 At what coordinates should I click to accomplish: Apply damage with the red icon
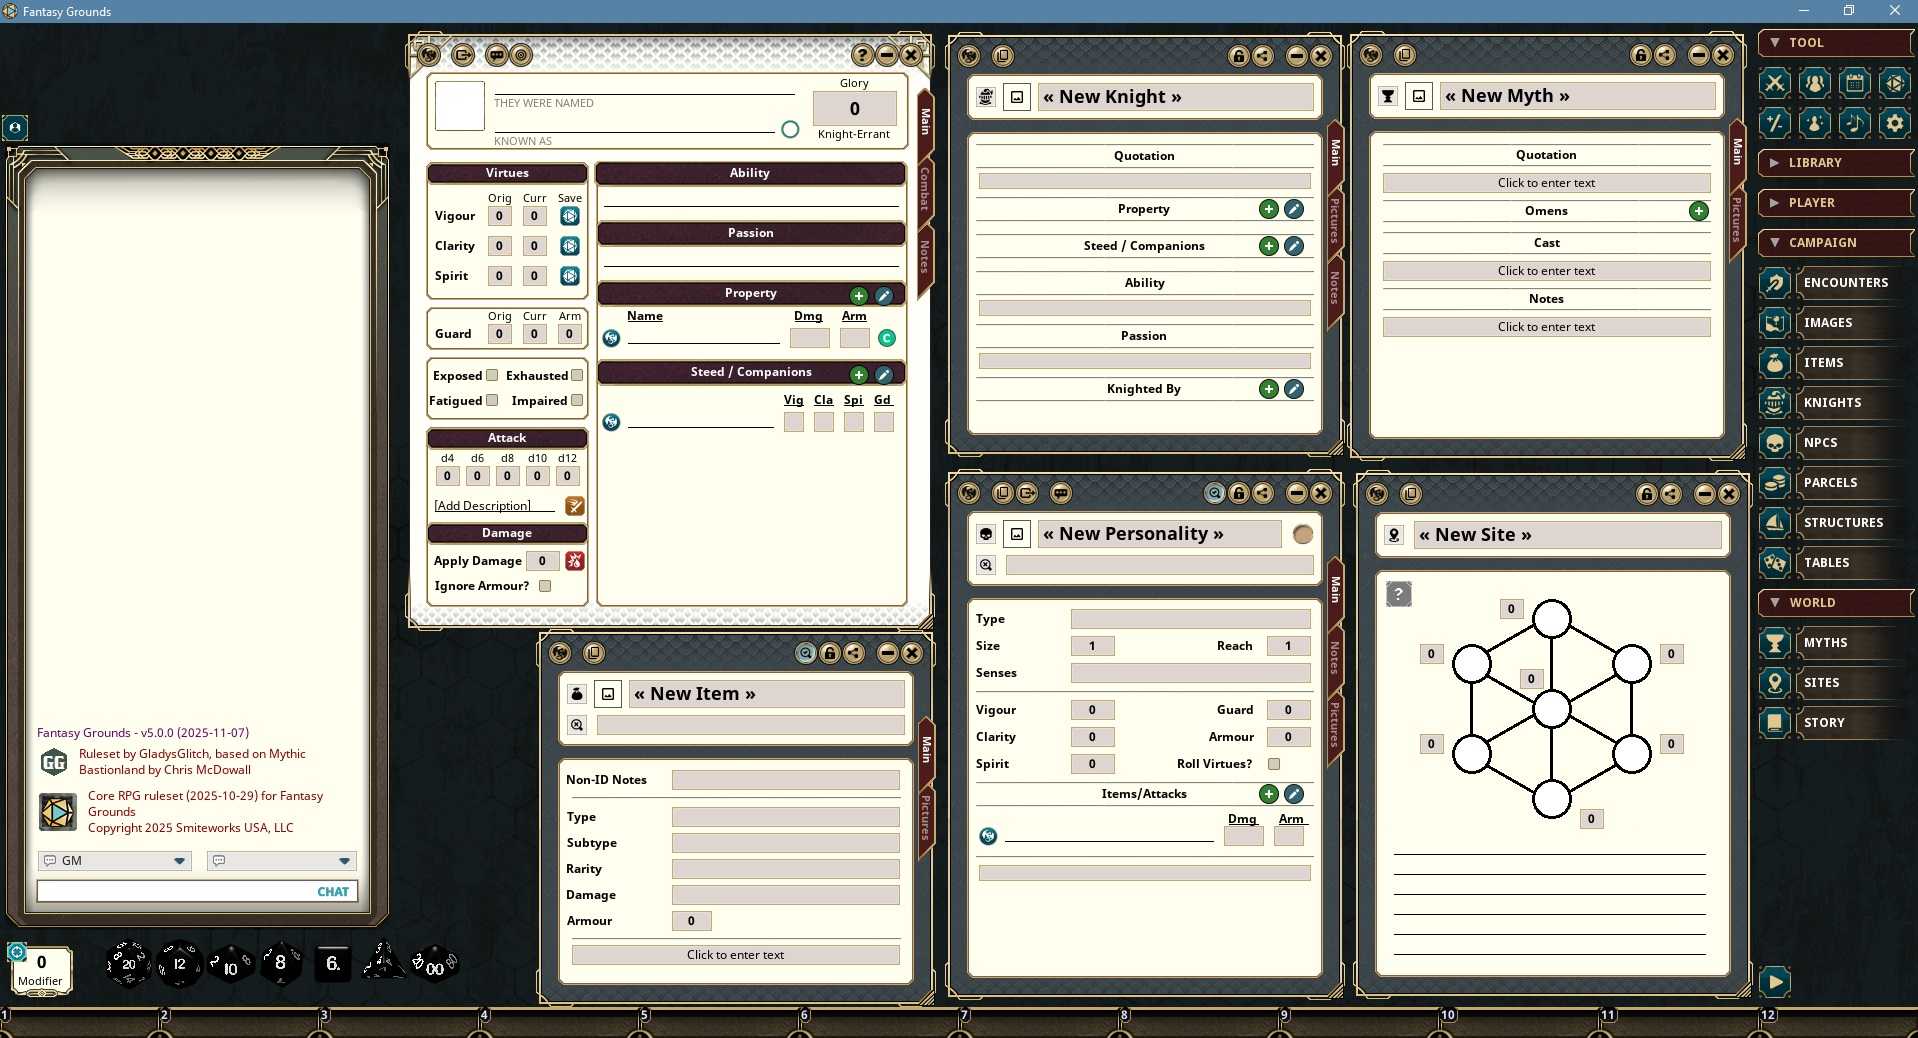point(575,561)
